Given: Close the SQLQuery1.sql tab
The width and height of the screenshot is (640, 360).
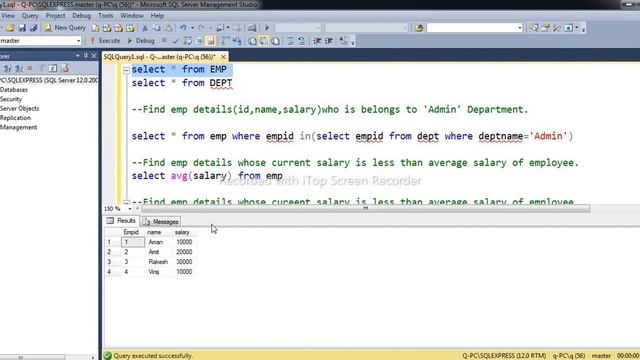Looking at the screenshot, I should tap(223, 57).
